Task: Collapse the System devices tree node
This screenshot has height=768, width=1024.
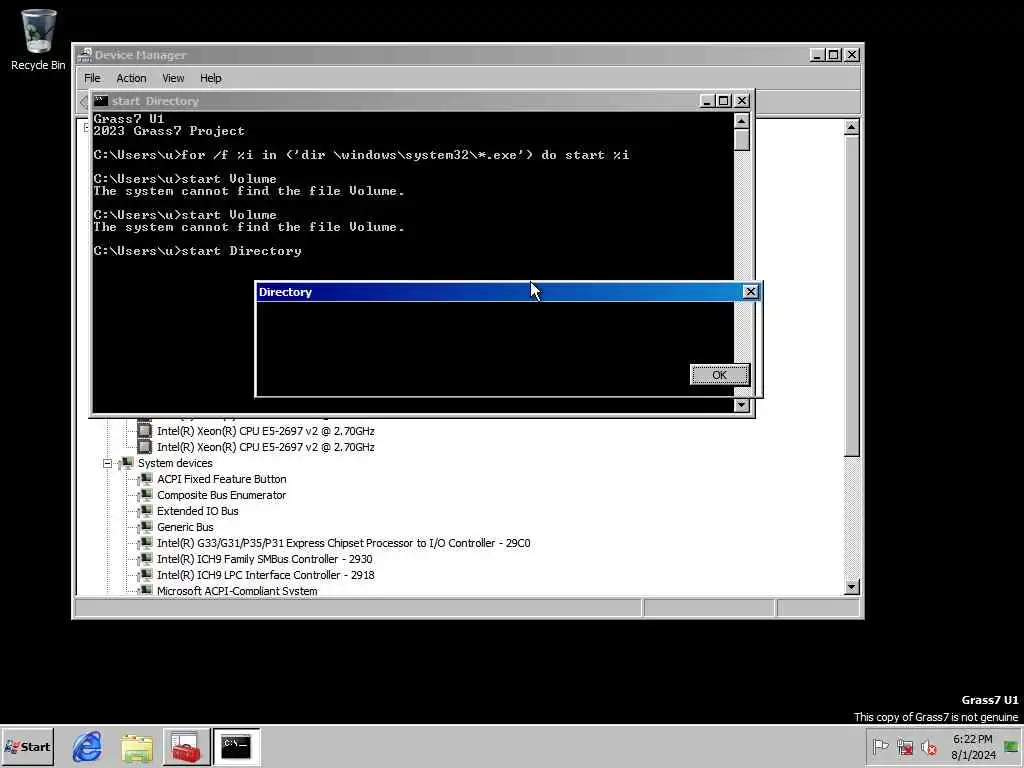Action: 107,464
